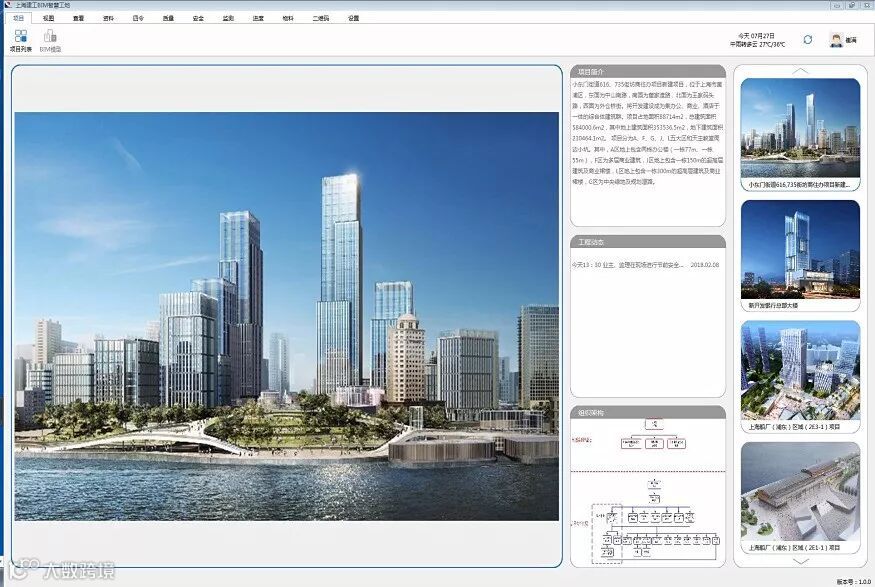The height and width of the screenshot is (587, 875).
Task: Switch to the 视图 tab
Action: point(49,18)
